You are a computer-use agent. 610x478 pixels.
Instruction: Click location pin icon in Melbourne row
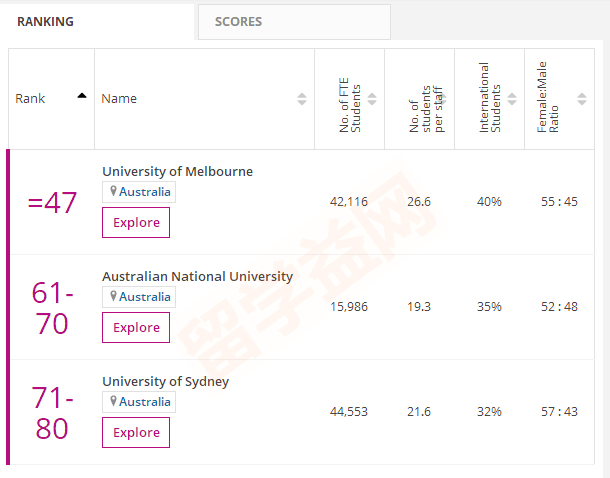113,191
